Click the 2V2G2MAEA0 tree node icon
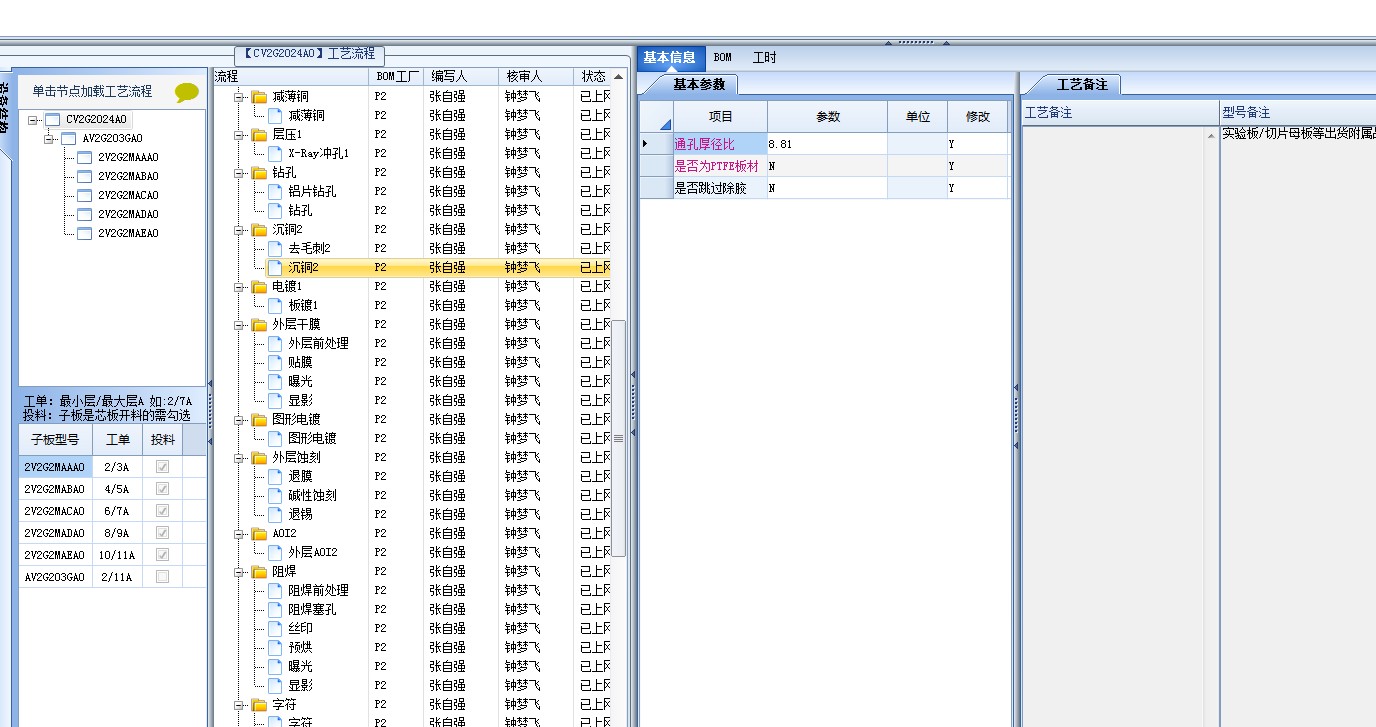1376x727 pixels. (85, 234)
